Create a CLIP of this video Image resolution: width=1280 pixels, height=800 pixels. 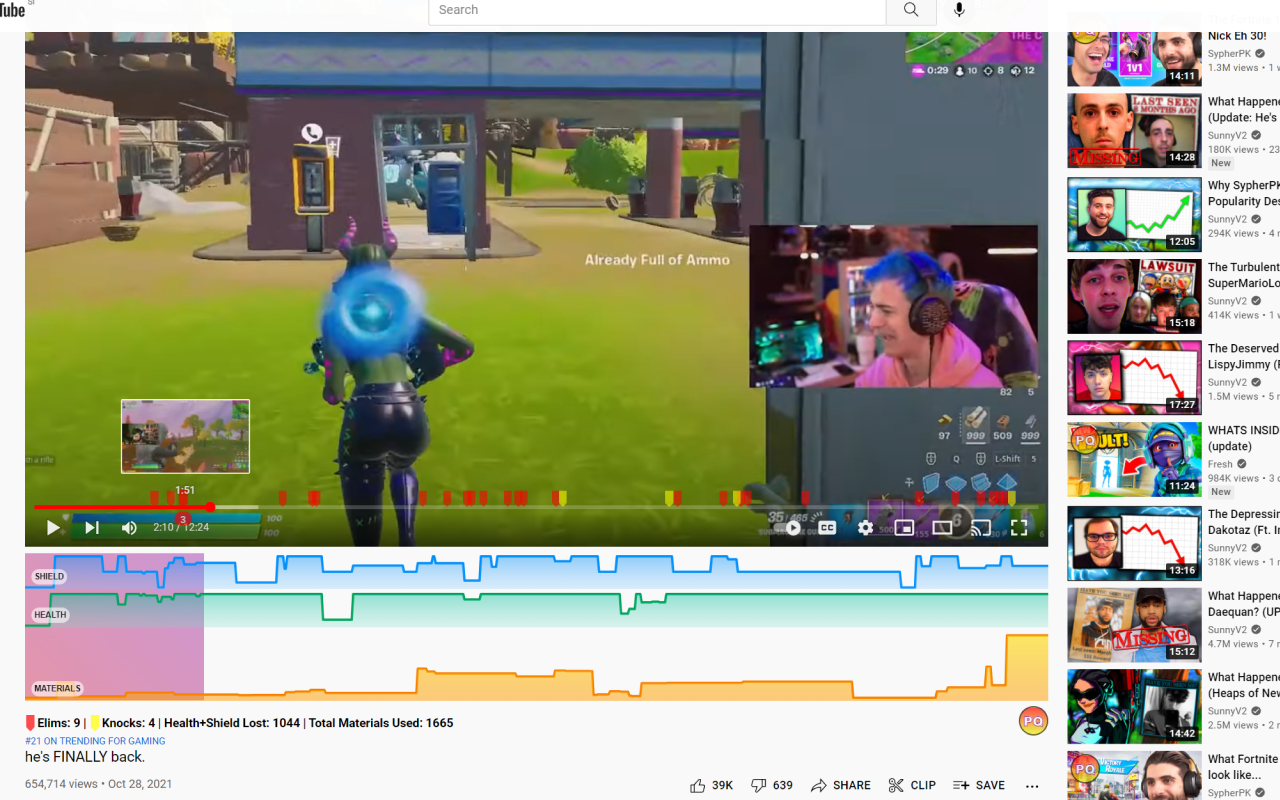pos(912,785)
